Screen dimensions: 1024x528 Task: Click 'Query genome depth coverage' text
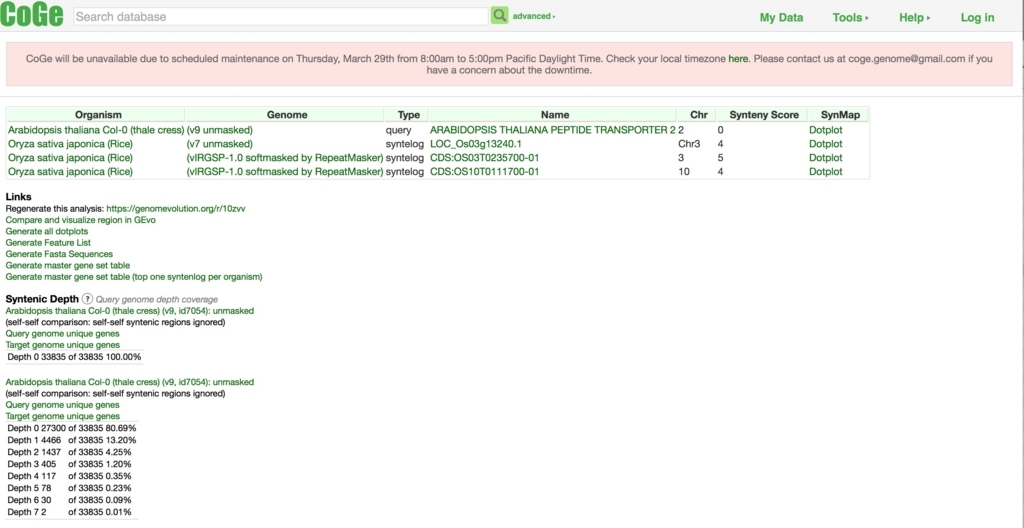pos(157,299)
